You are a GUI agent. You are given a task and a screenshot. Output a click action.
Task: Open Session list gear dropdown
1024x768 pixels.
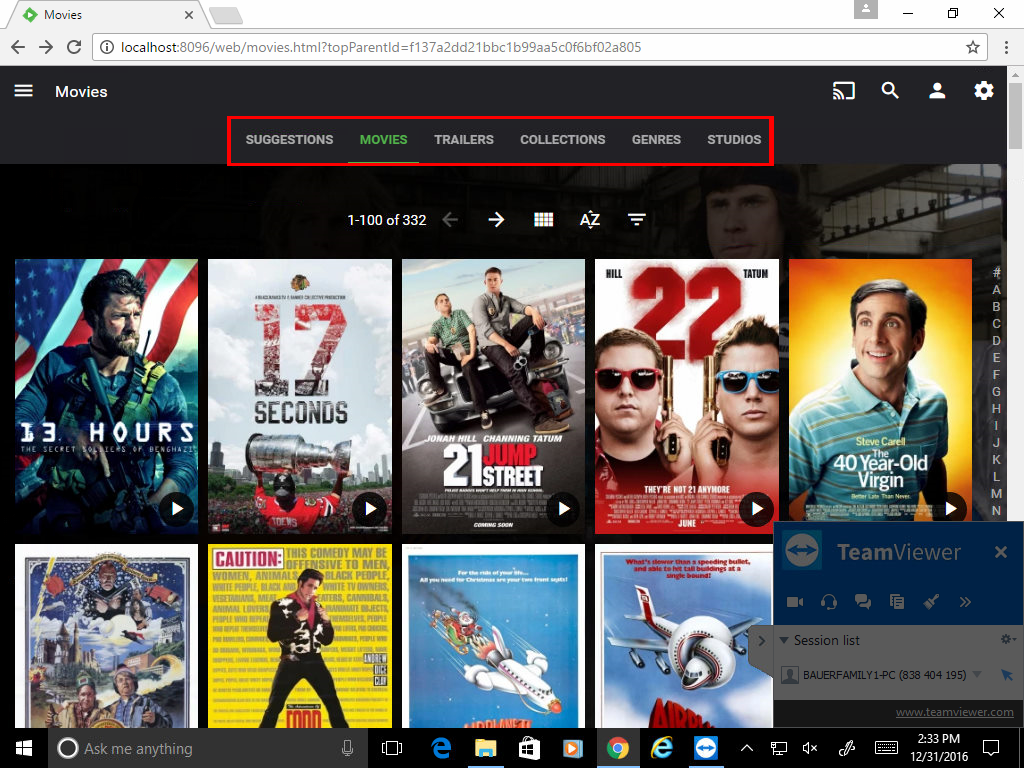(x=1008, y=639)
